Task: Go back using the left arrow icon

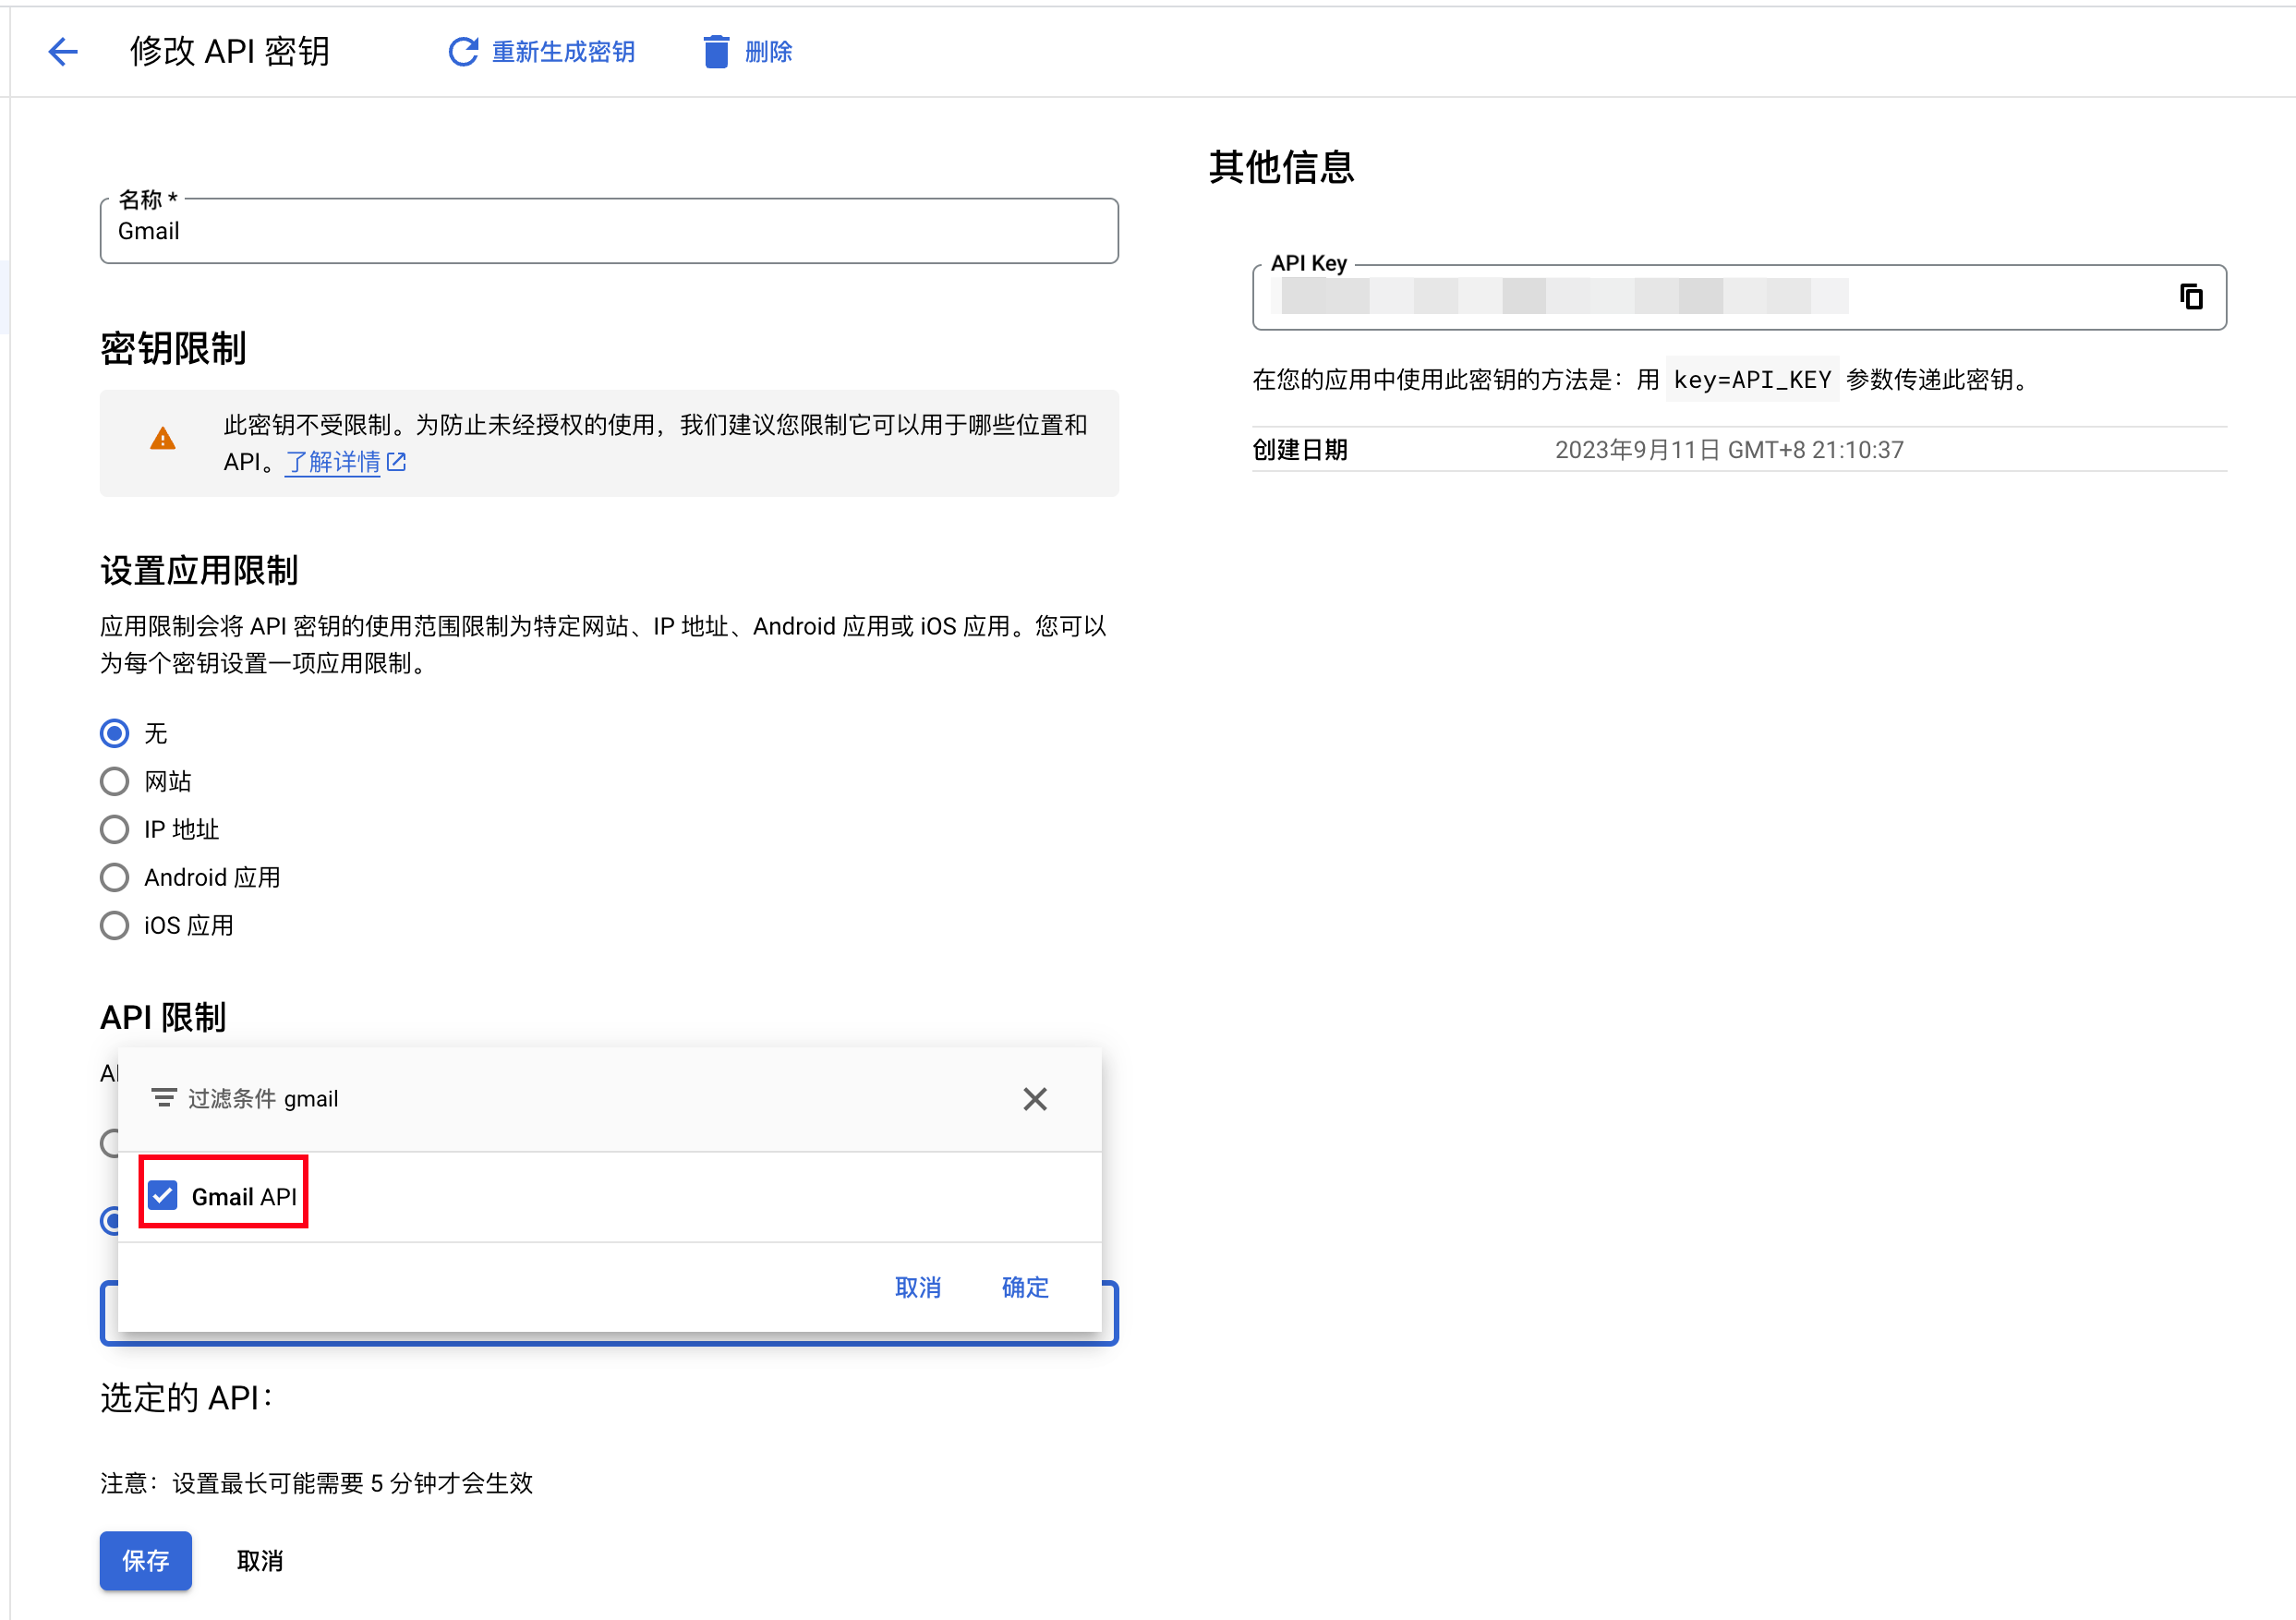Action: click(x=63, y=51)
